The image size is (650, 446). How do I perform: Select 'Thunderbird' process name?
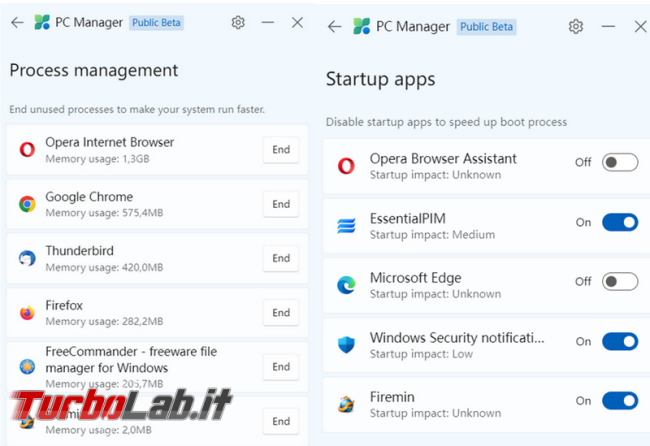coord(79,251)
